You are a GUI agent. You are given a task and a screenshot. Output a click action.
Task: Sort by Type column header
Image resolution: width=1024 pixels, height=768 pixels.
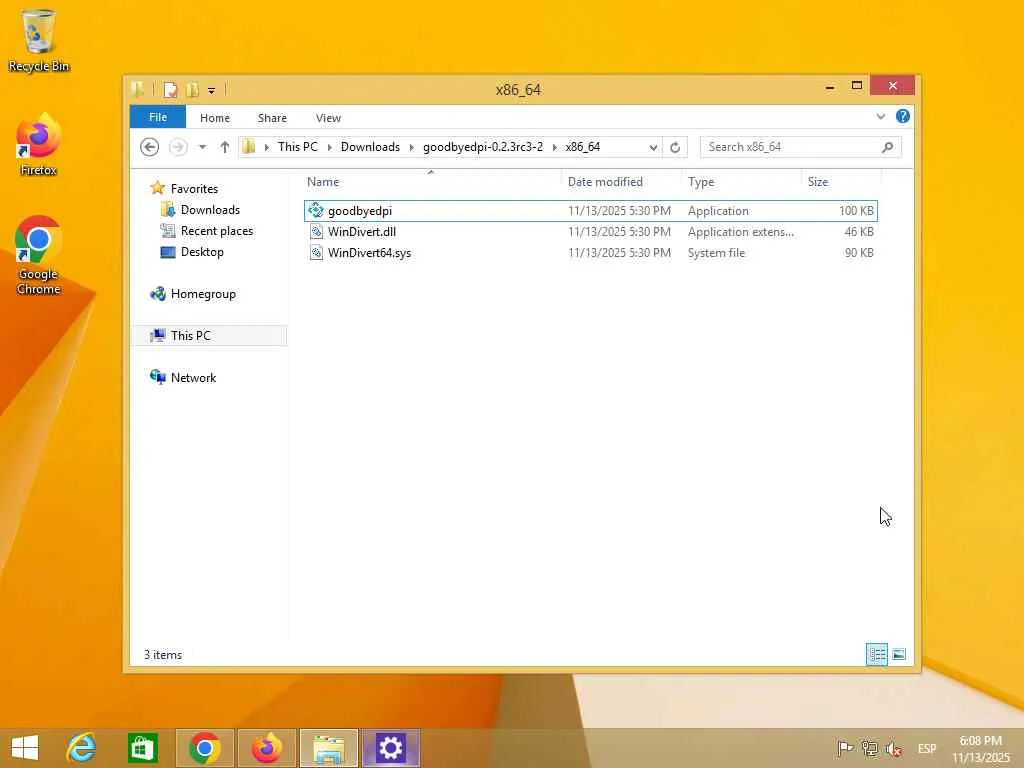tap(741, 182)
